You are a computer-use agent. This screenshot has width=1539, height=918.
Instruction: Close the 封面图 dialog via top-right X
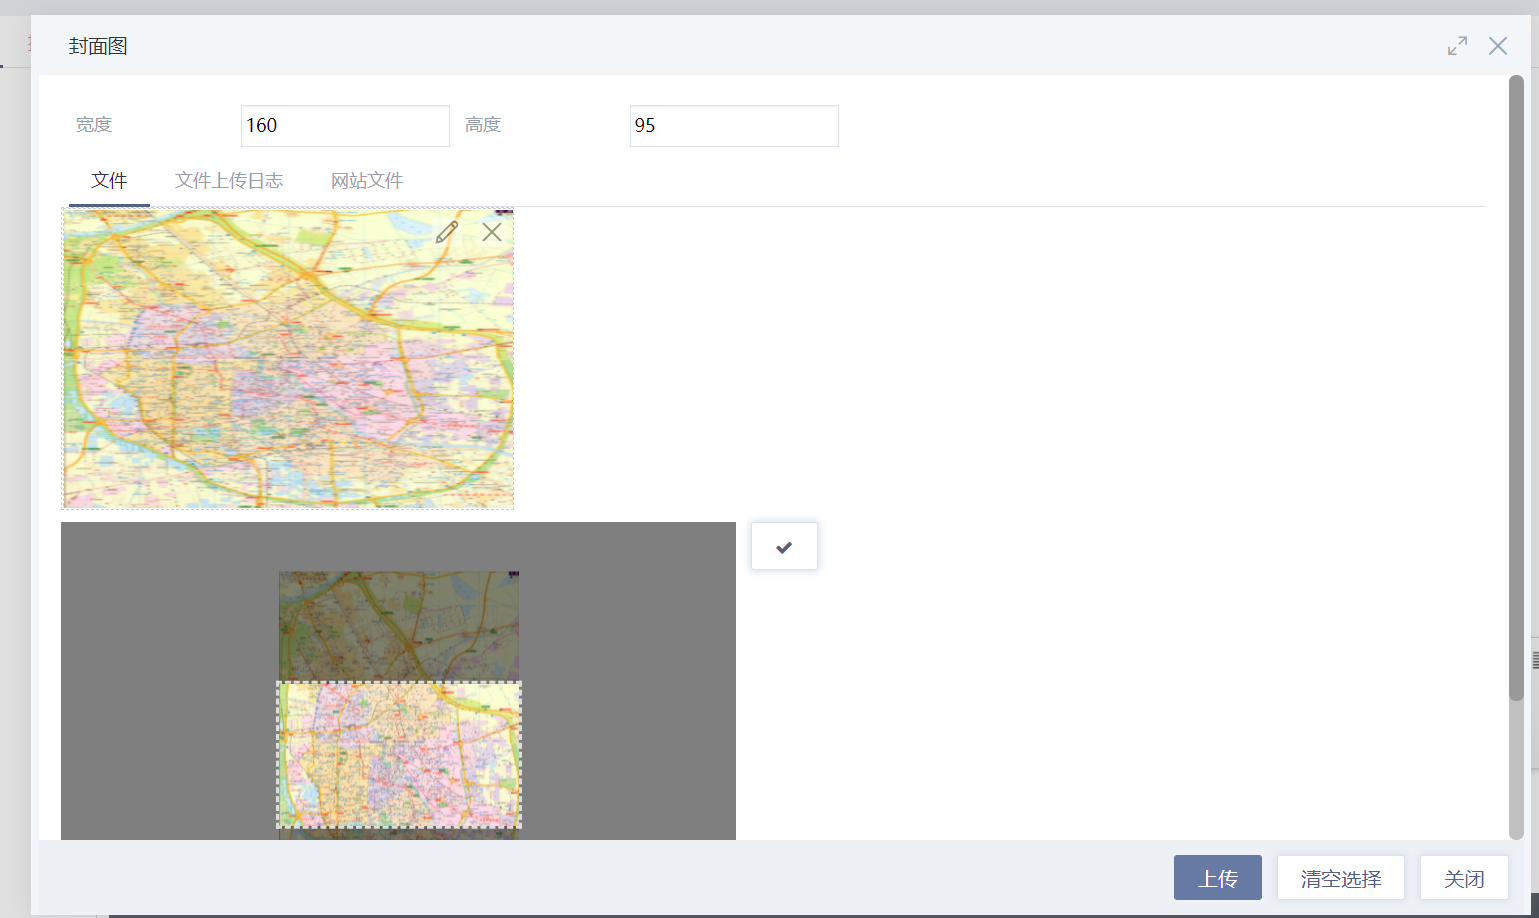point(1497,46)
